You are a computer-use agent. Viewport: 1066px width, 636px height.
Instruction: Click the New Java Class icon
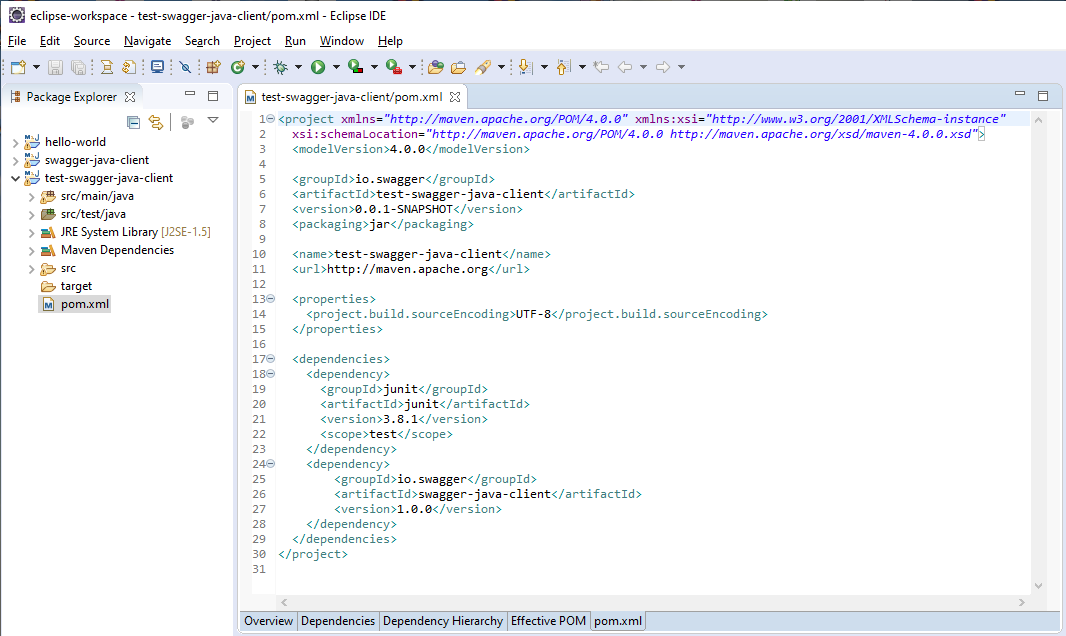click(x=238, y=67)
